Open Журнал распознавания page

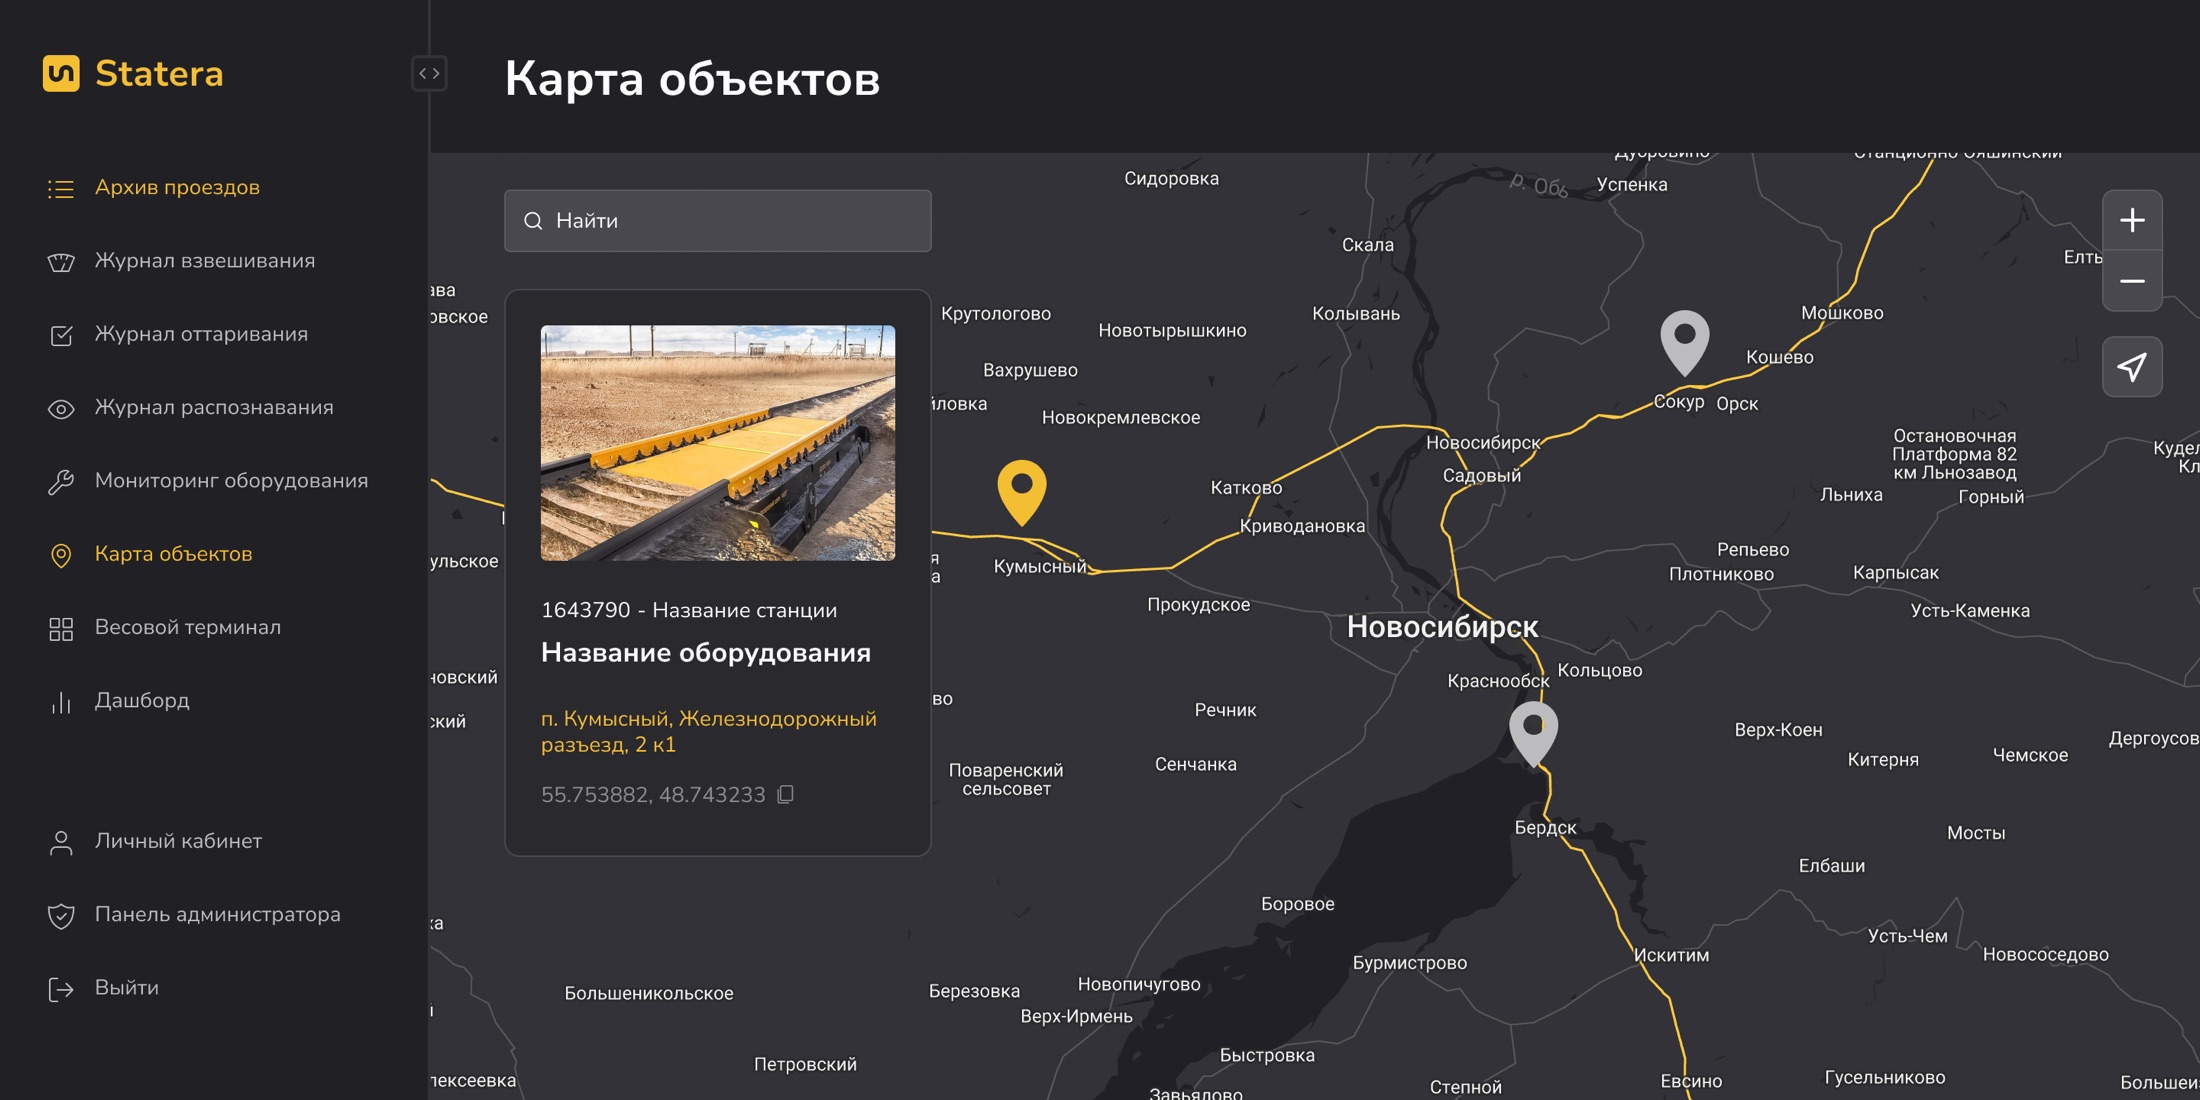click(214, 407)
